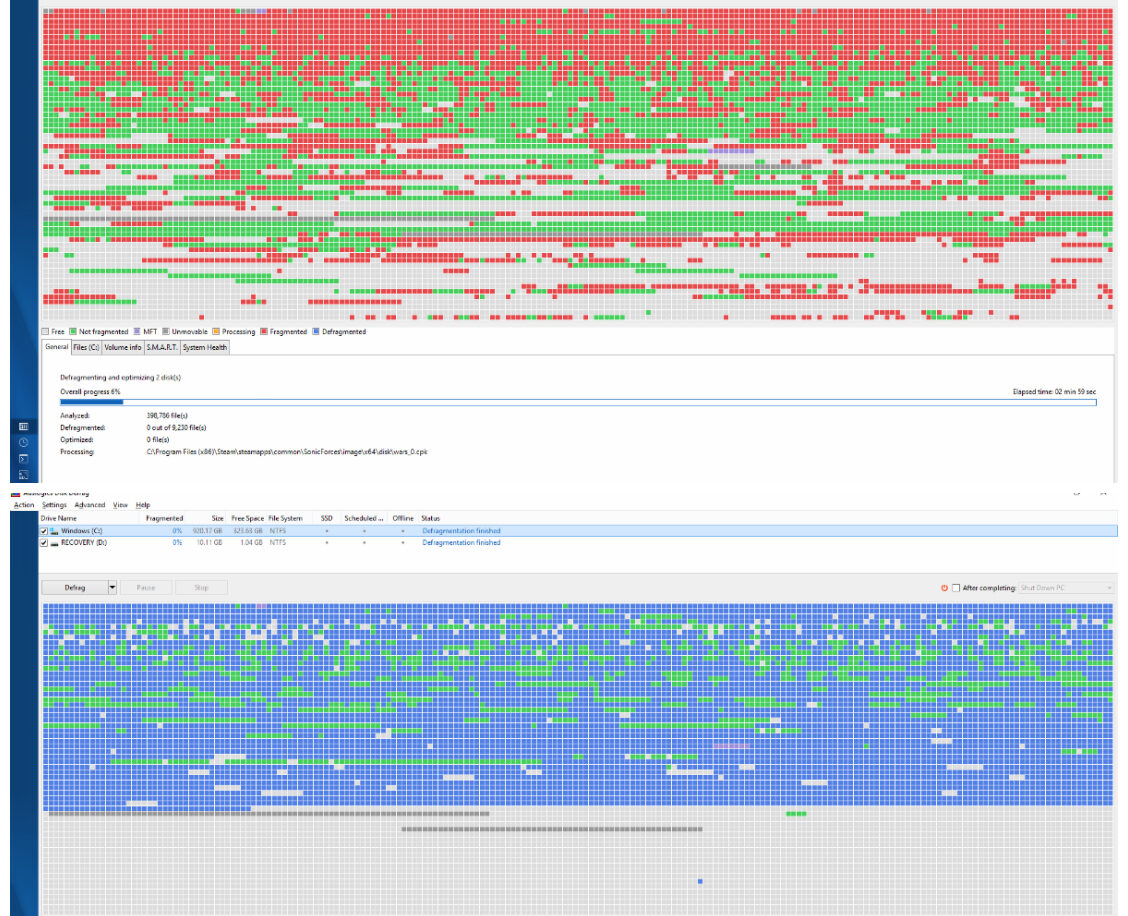Click the Windows (C:) drive icon
The width and height of the screenshot is (1128, 916).
(54, 530)
